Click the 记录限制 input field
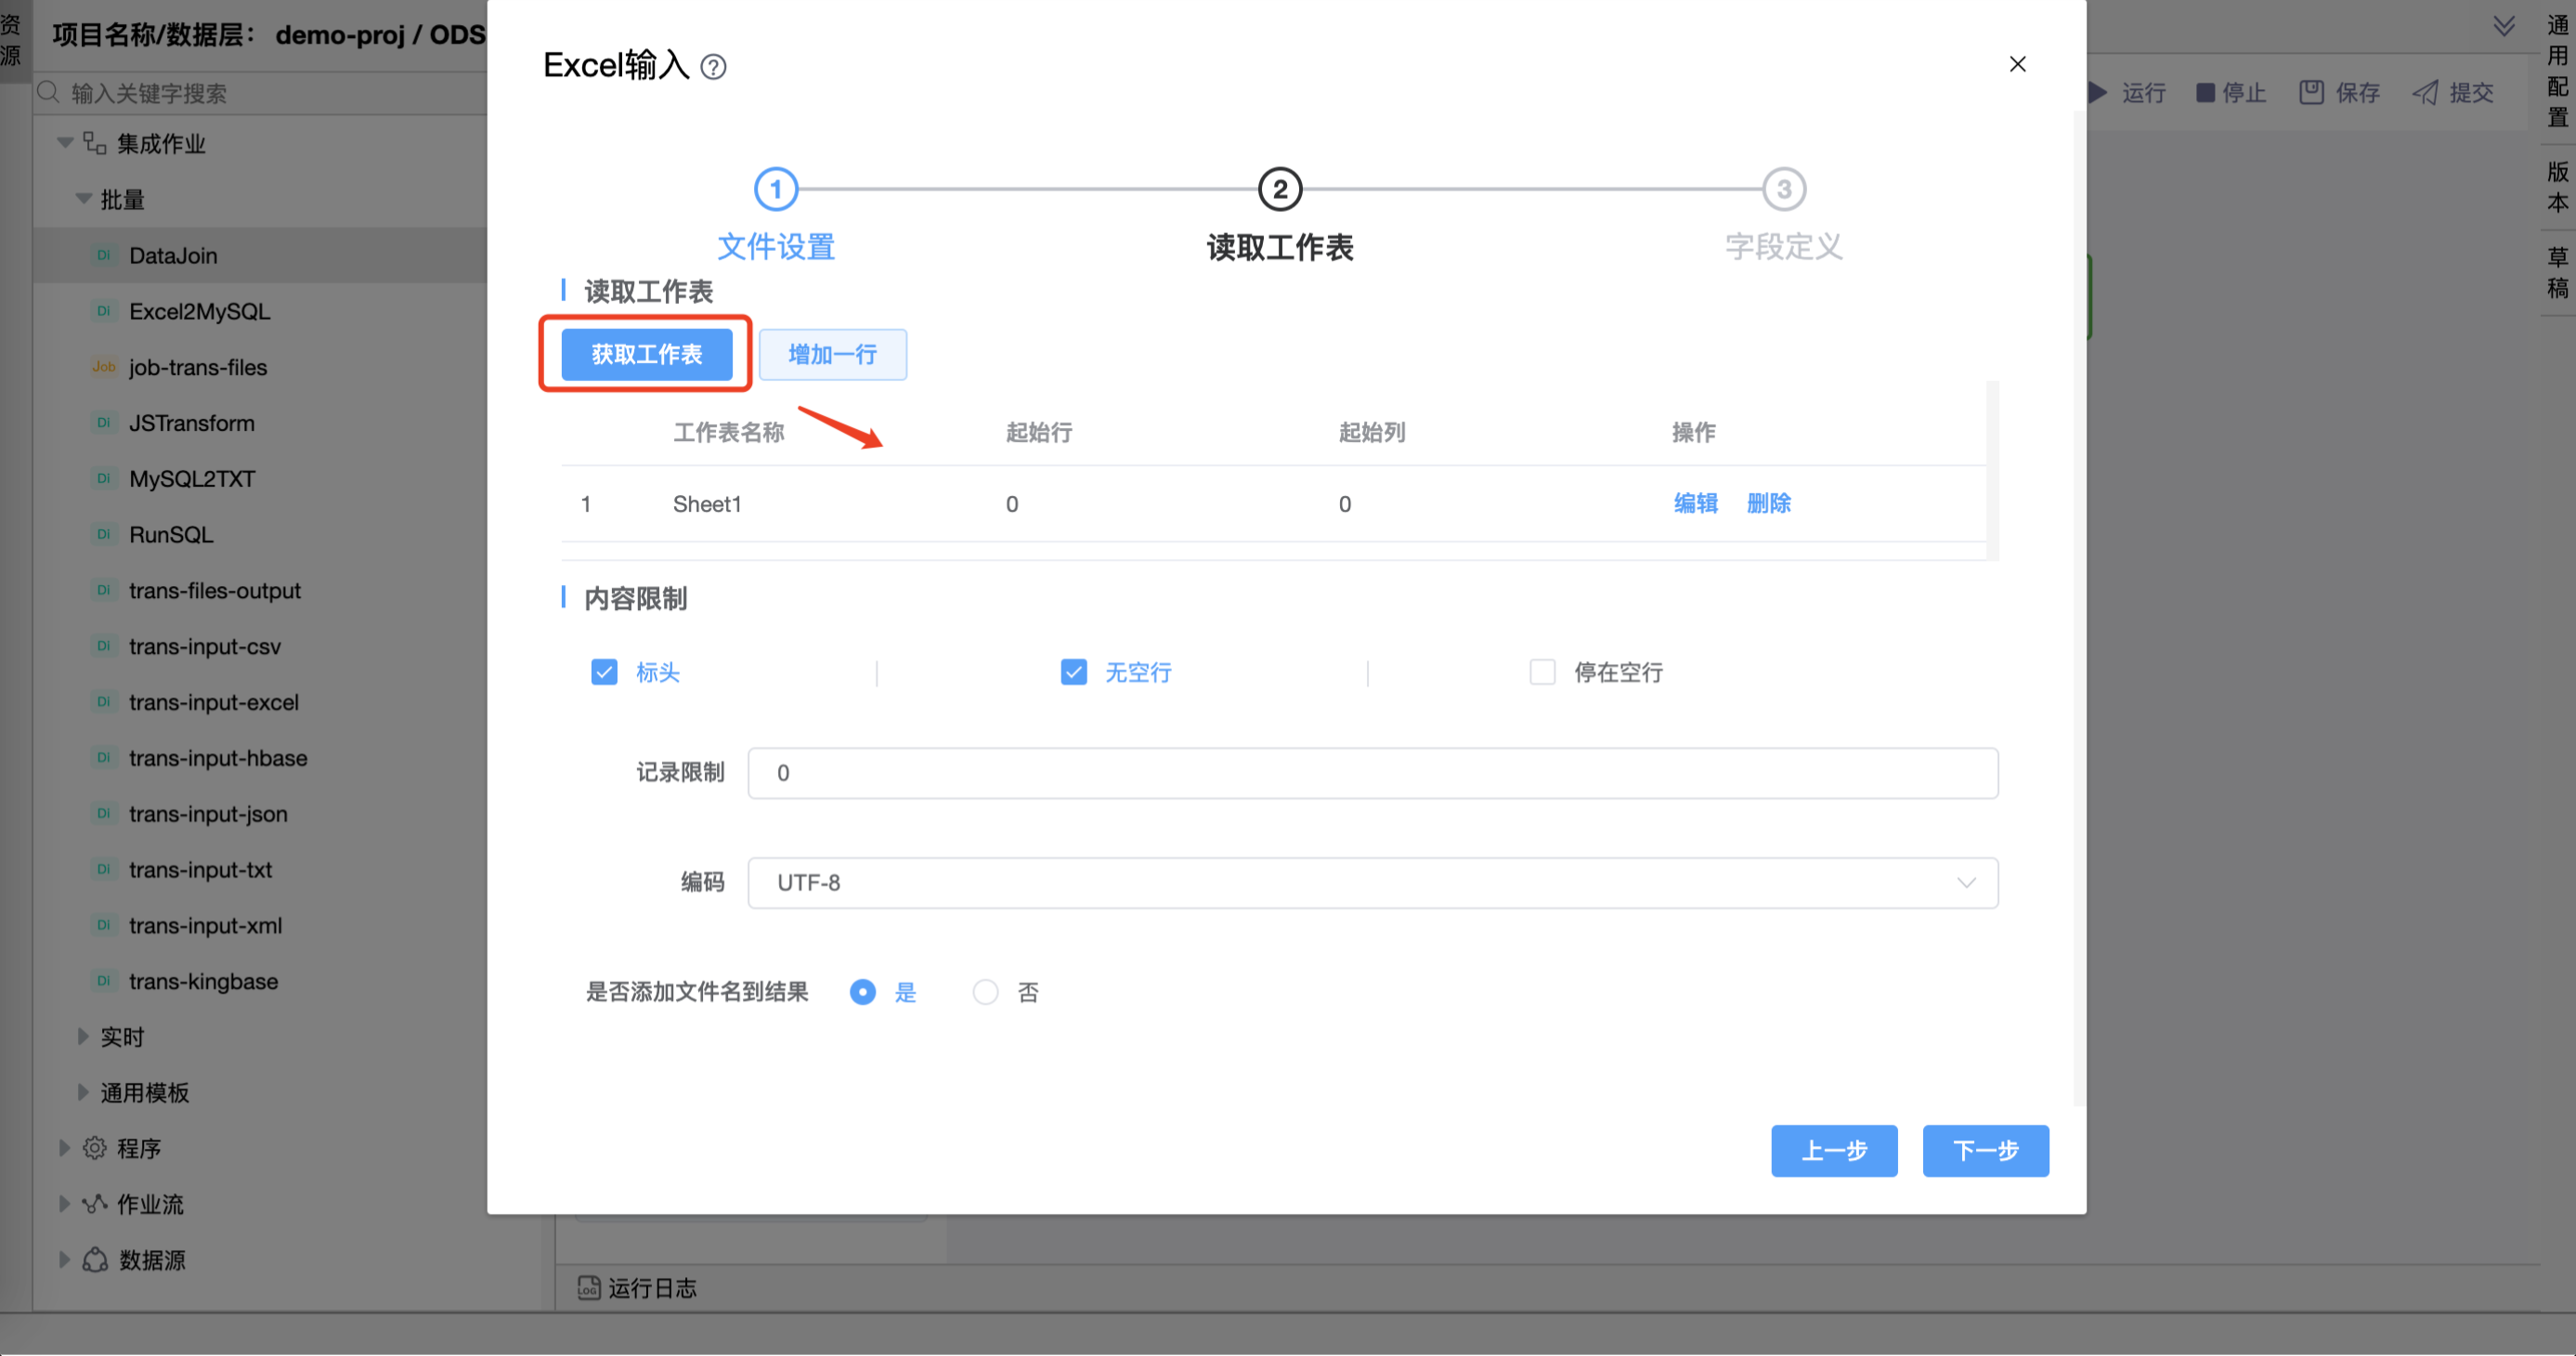The width and height of the screenshot is (2576, 1356). 1372,773
